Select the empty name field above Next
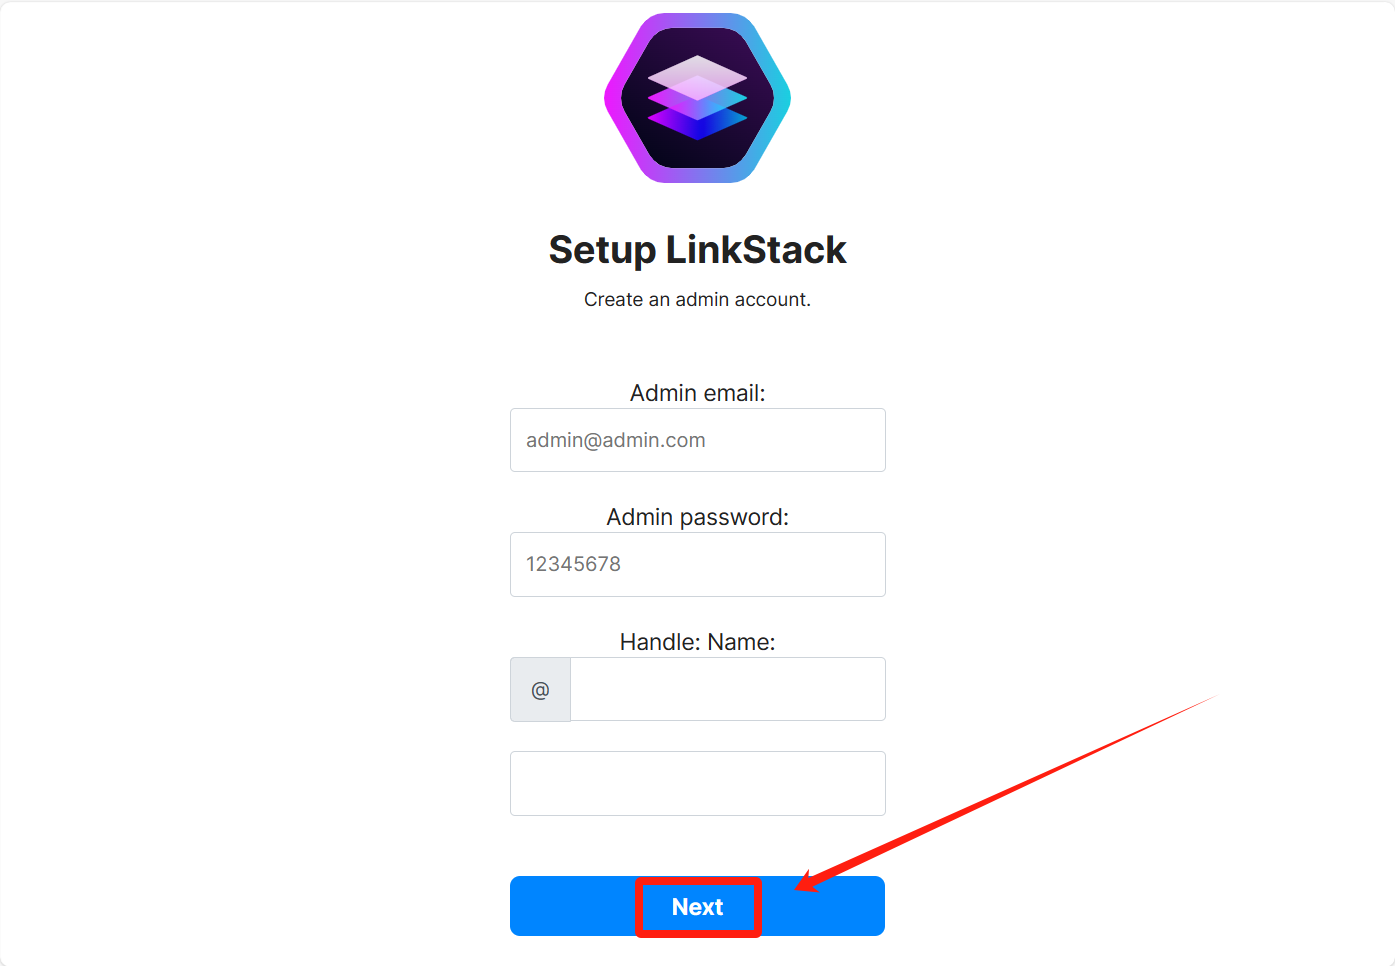1395x966 pixels. click(x=697, y=783)
